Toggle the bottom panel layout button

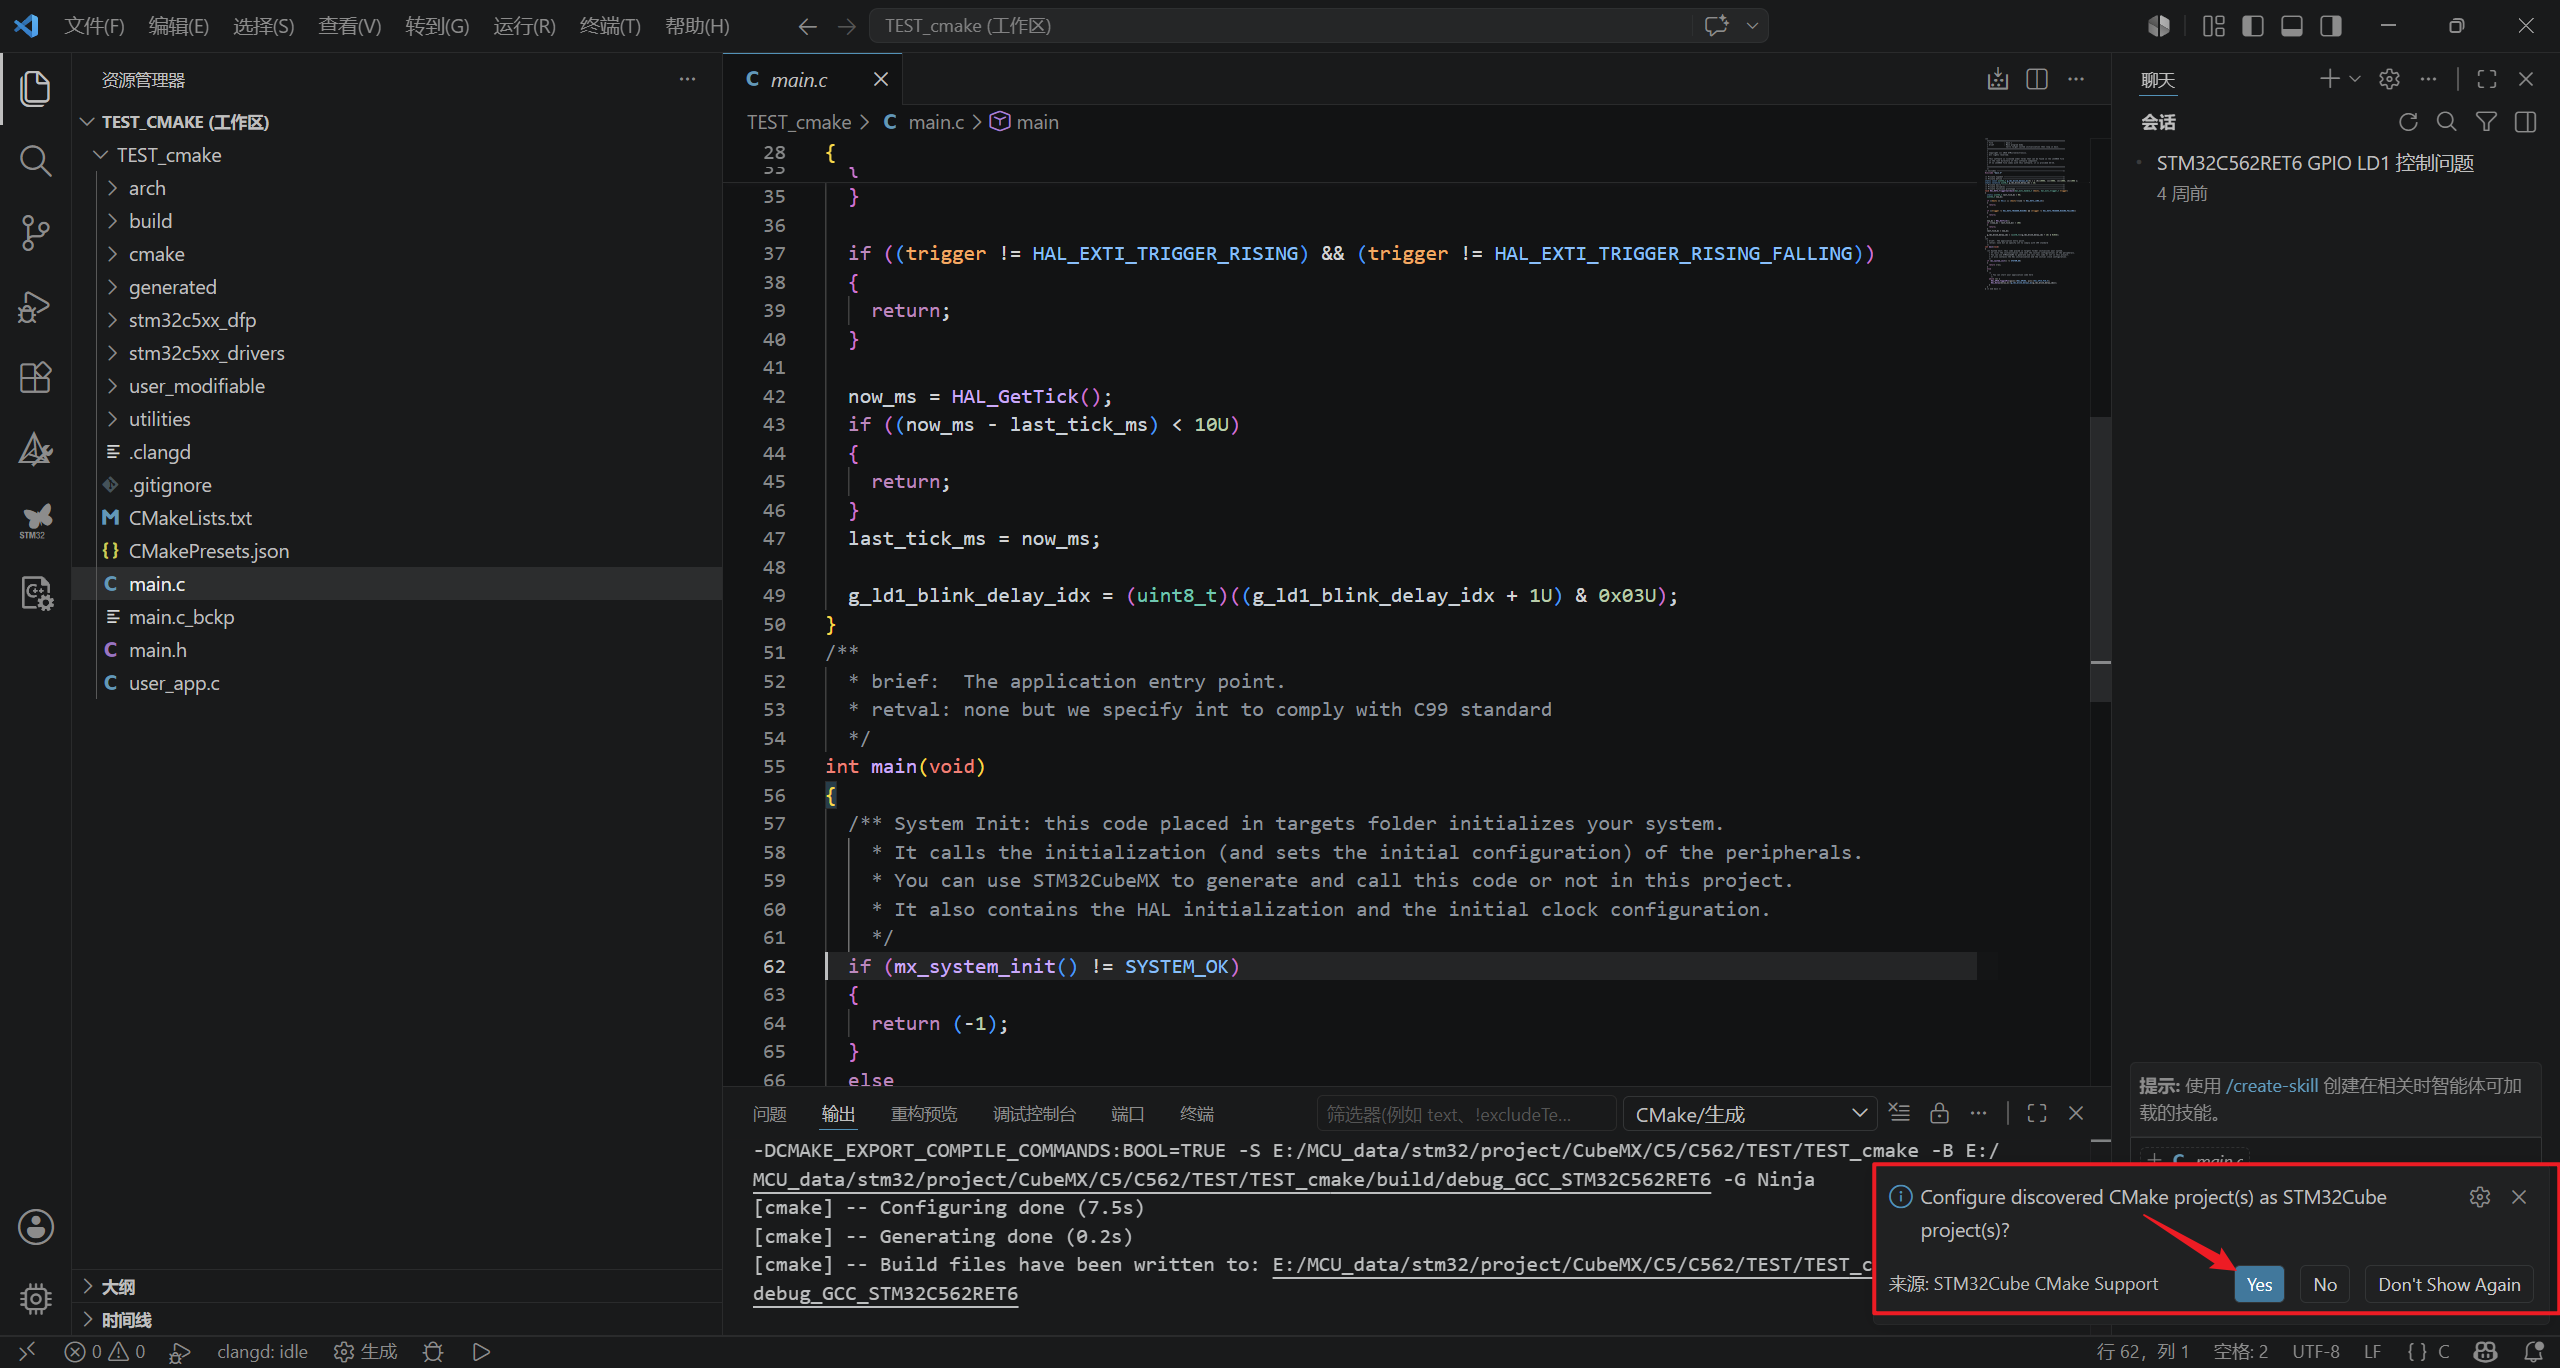pos(2292,26)
